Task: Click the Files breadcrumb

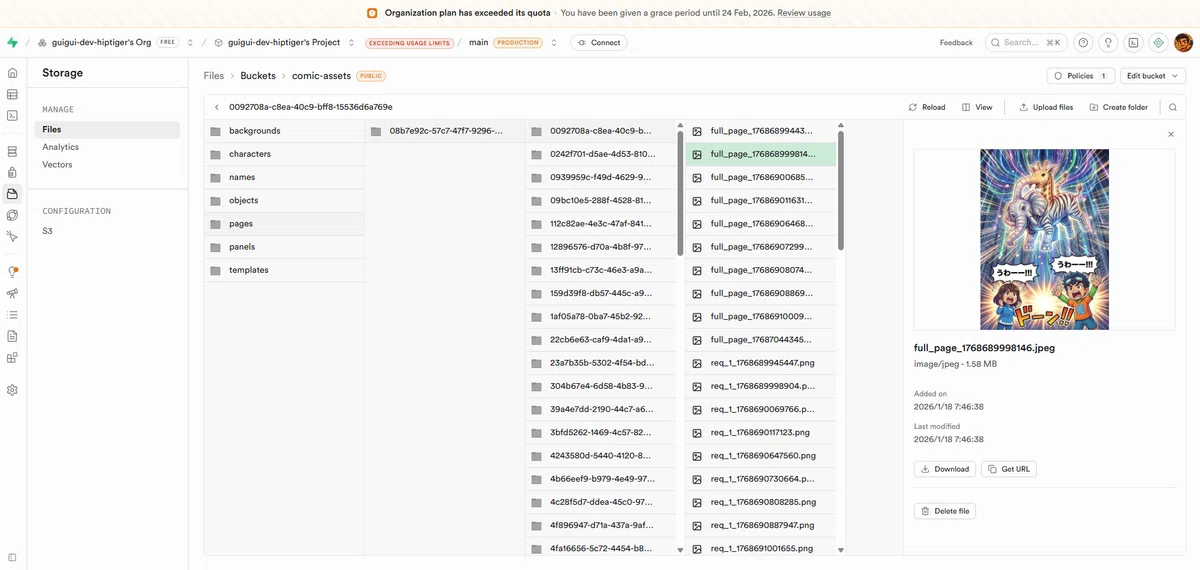Action: (x=214, y=76)
